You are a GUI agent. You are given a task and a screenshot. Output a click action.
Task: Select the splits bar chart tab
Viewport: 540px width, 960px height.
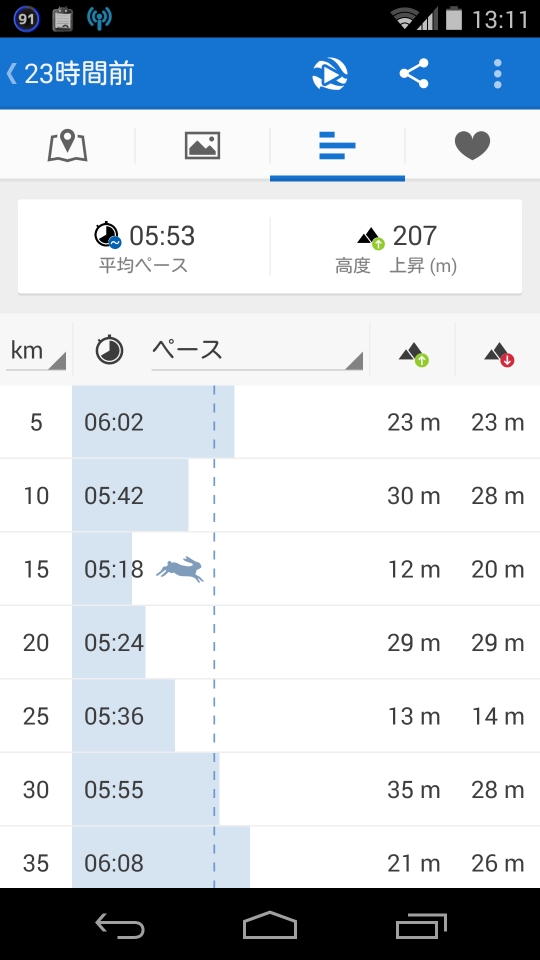tap(337, 146)
